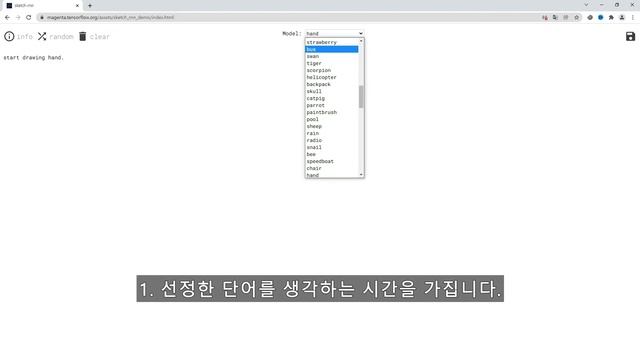Open the Chrome three-dot menu

pos(633,18)
